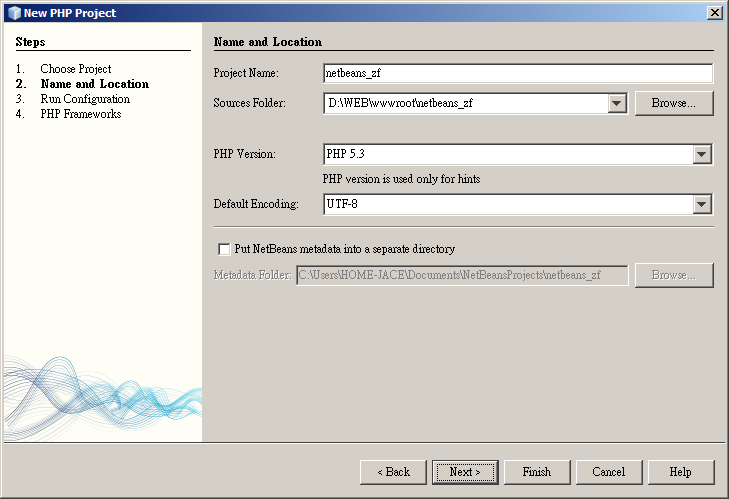Open Help for this wizard

(x=681, y=472)
